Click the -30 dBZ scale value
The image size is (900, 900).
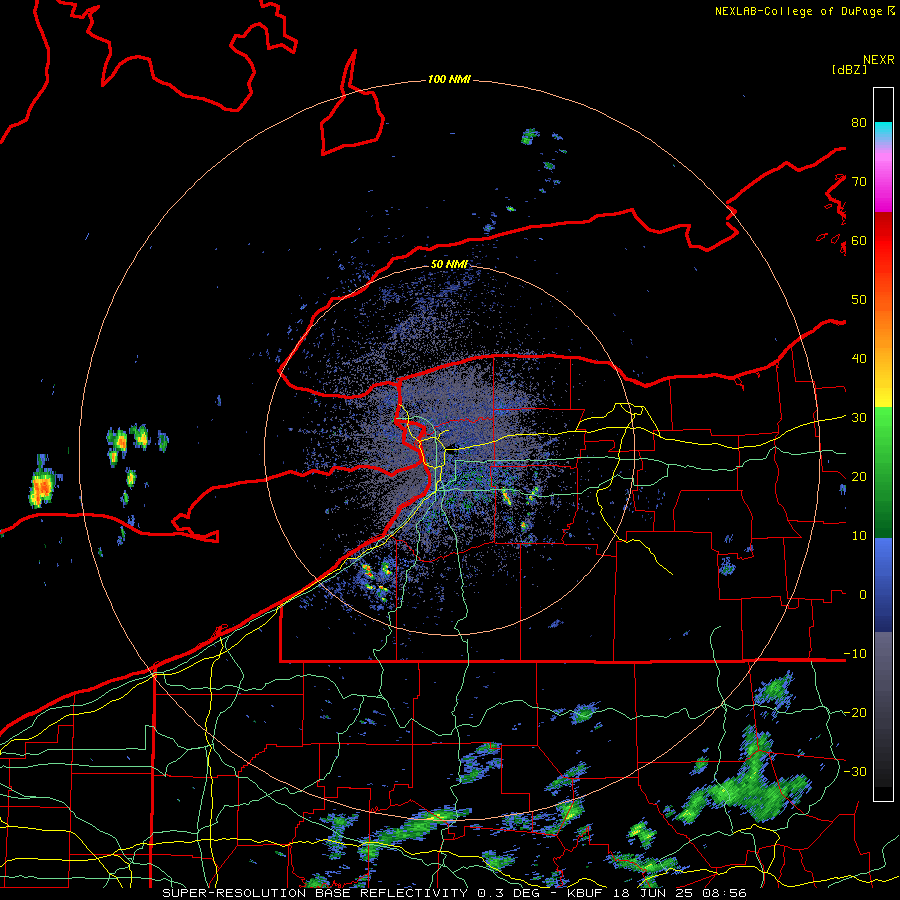pyautogui.click(x=855, y=771)
